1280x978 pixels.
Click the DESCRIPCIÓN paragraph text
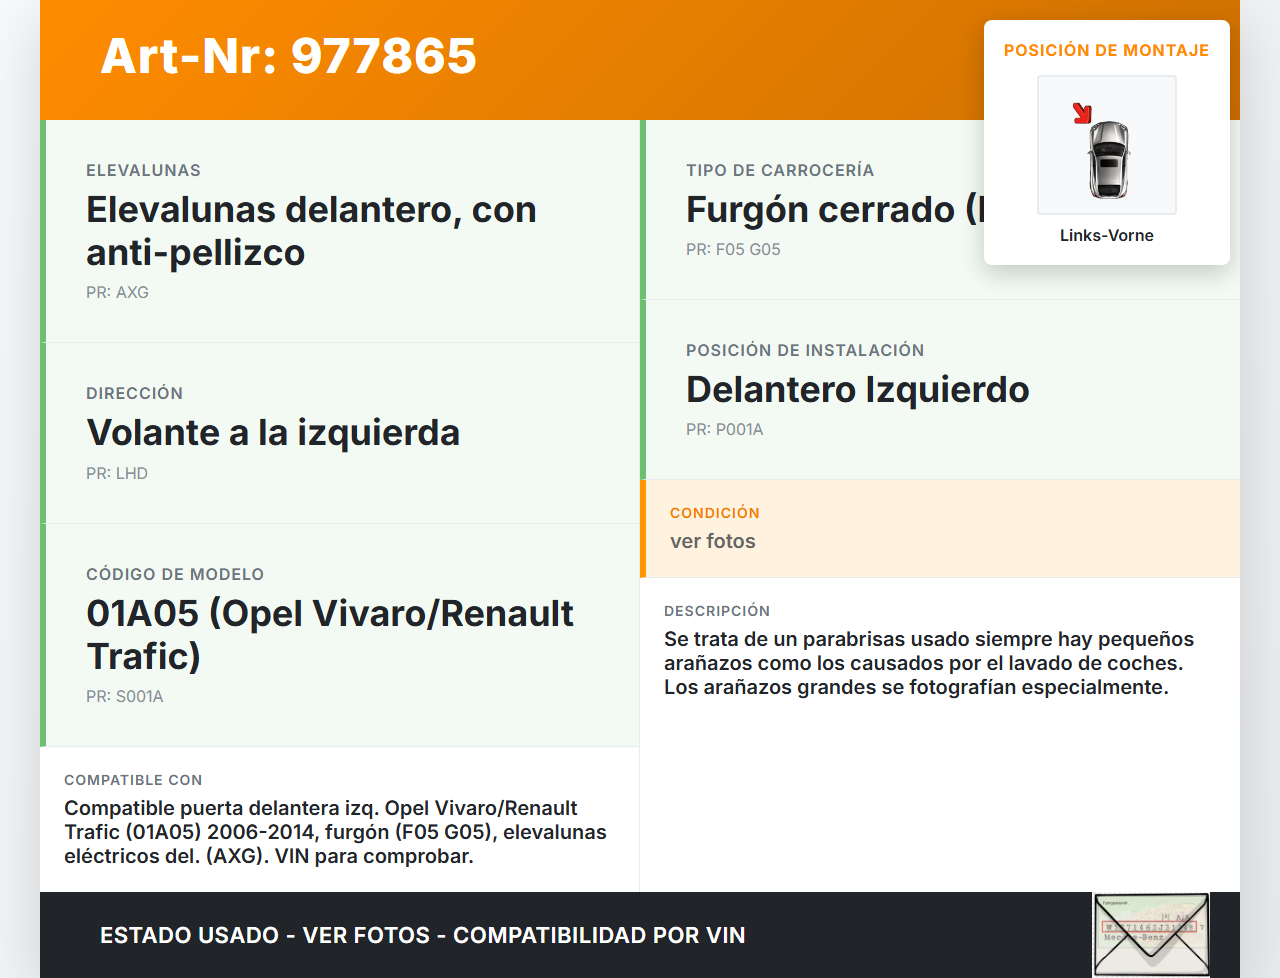point(928,663)
